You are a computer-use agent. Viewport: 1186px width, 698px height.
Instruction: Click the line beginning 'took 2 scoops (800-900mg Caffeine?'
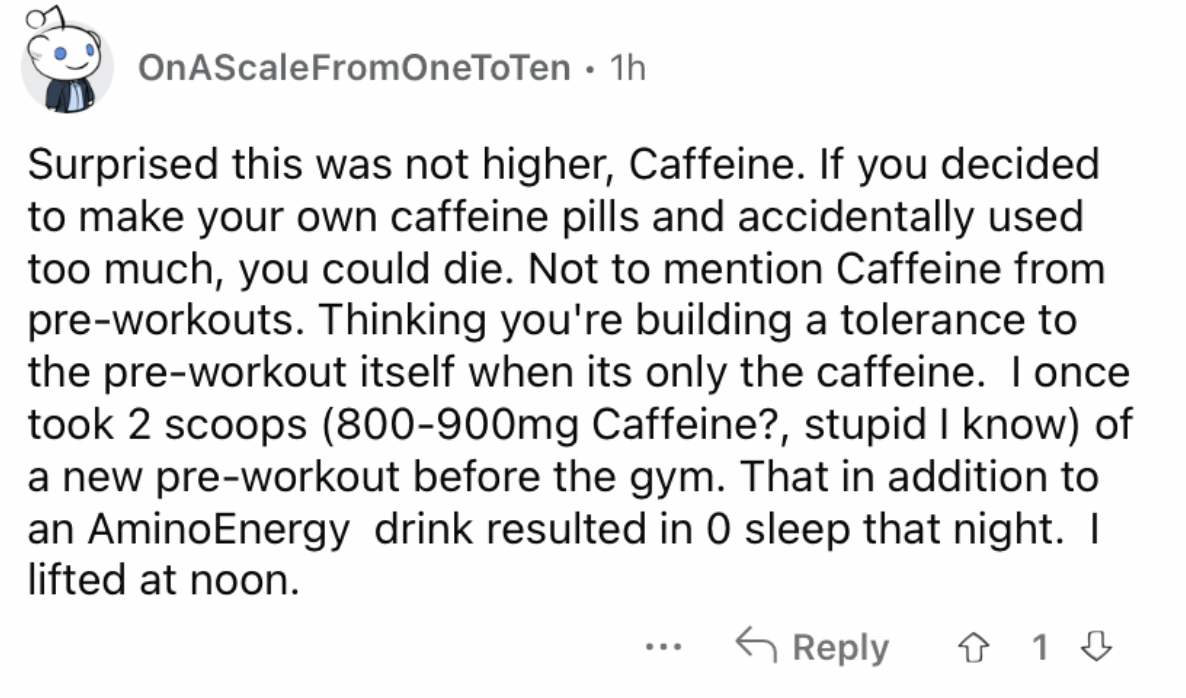point(580,424)
